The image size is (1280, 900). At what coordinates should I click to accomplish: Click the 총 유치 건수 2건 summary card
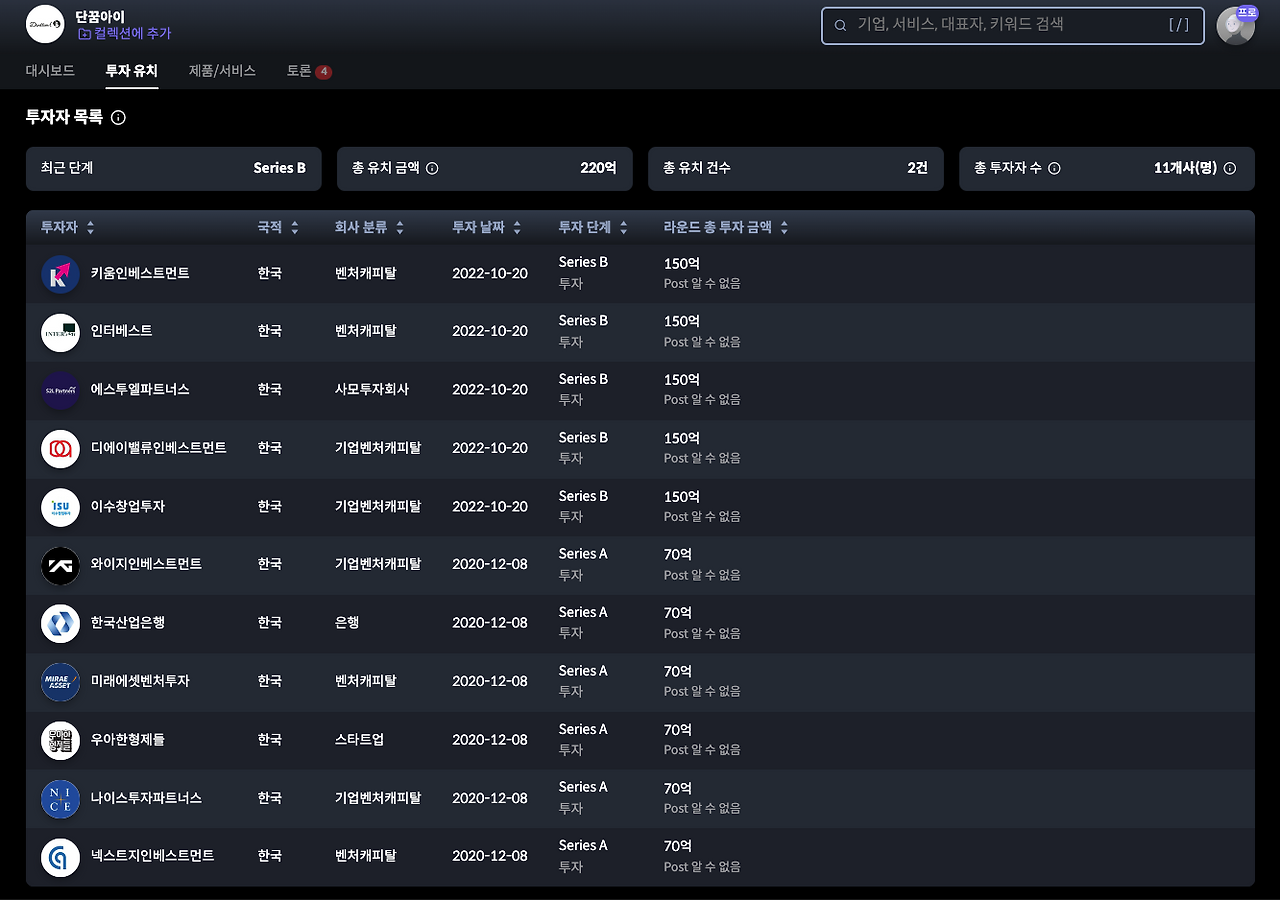(x=796, y=168)
